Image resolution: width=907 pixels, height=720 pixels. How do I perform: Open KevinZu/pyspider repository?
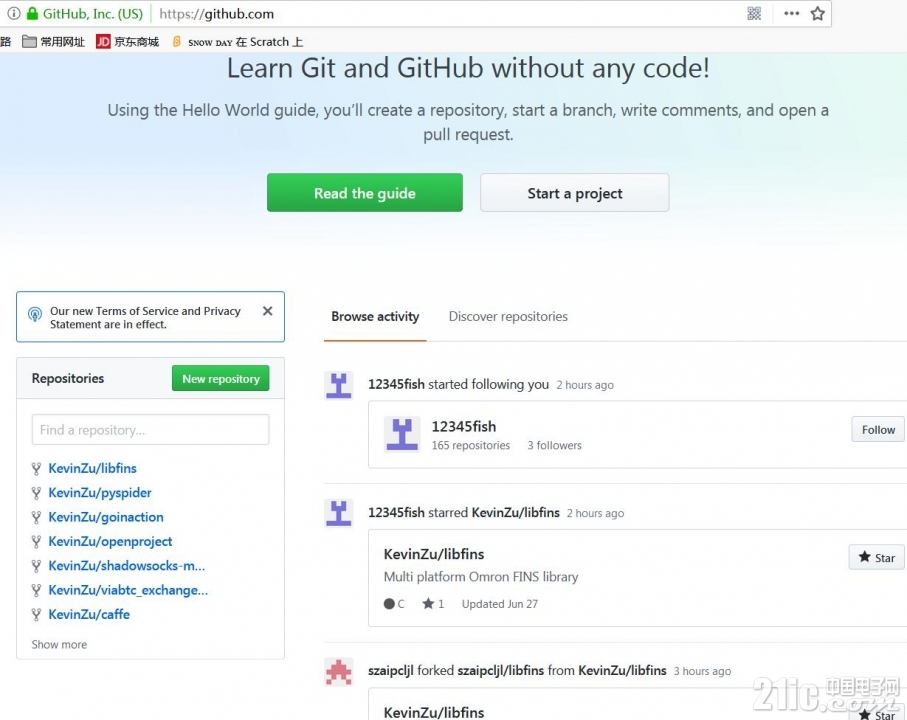pyautogui.click(x=100, y=493)
